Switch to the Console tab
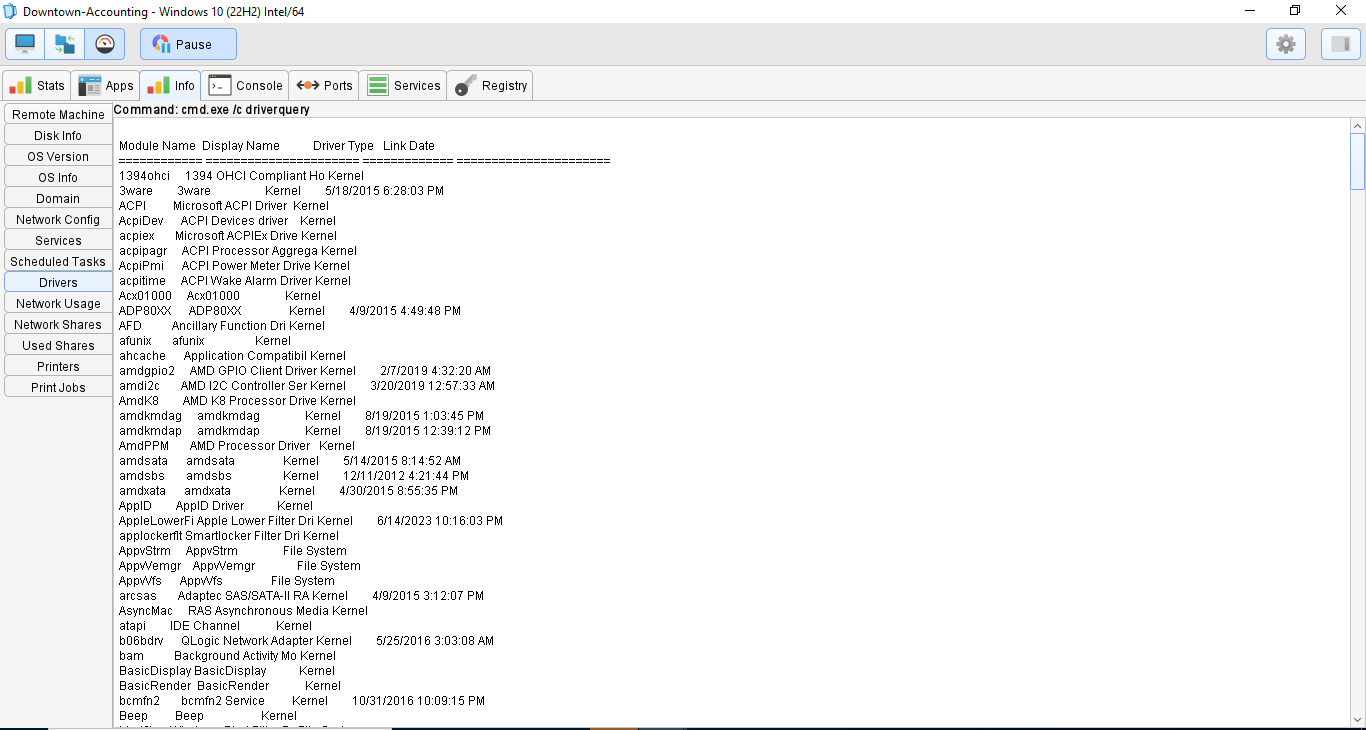 click(x=245, y=85)
